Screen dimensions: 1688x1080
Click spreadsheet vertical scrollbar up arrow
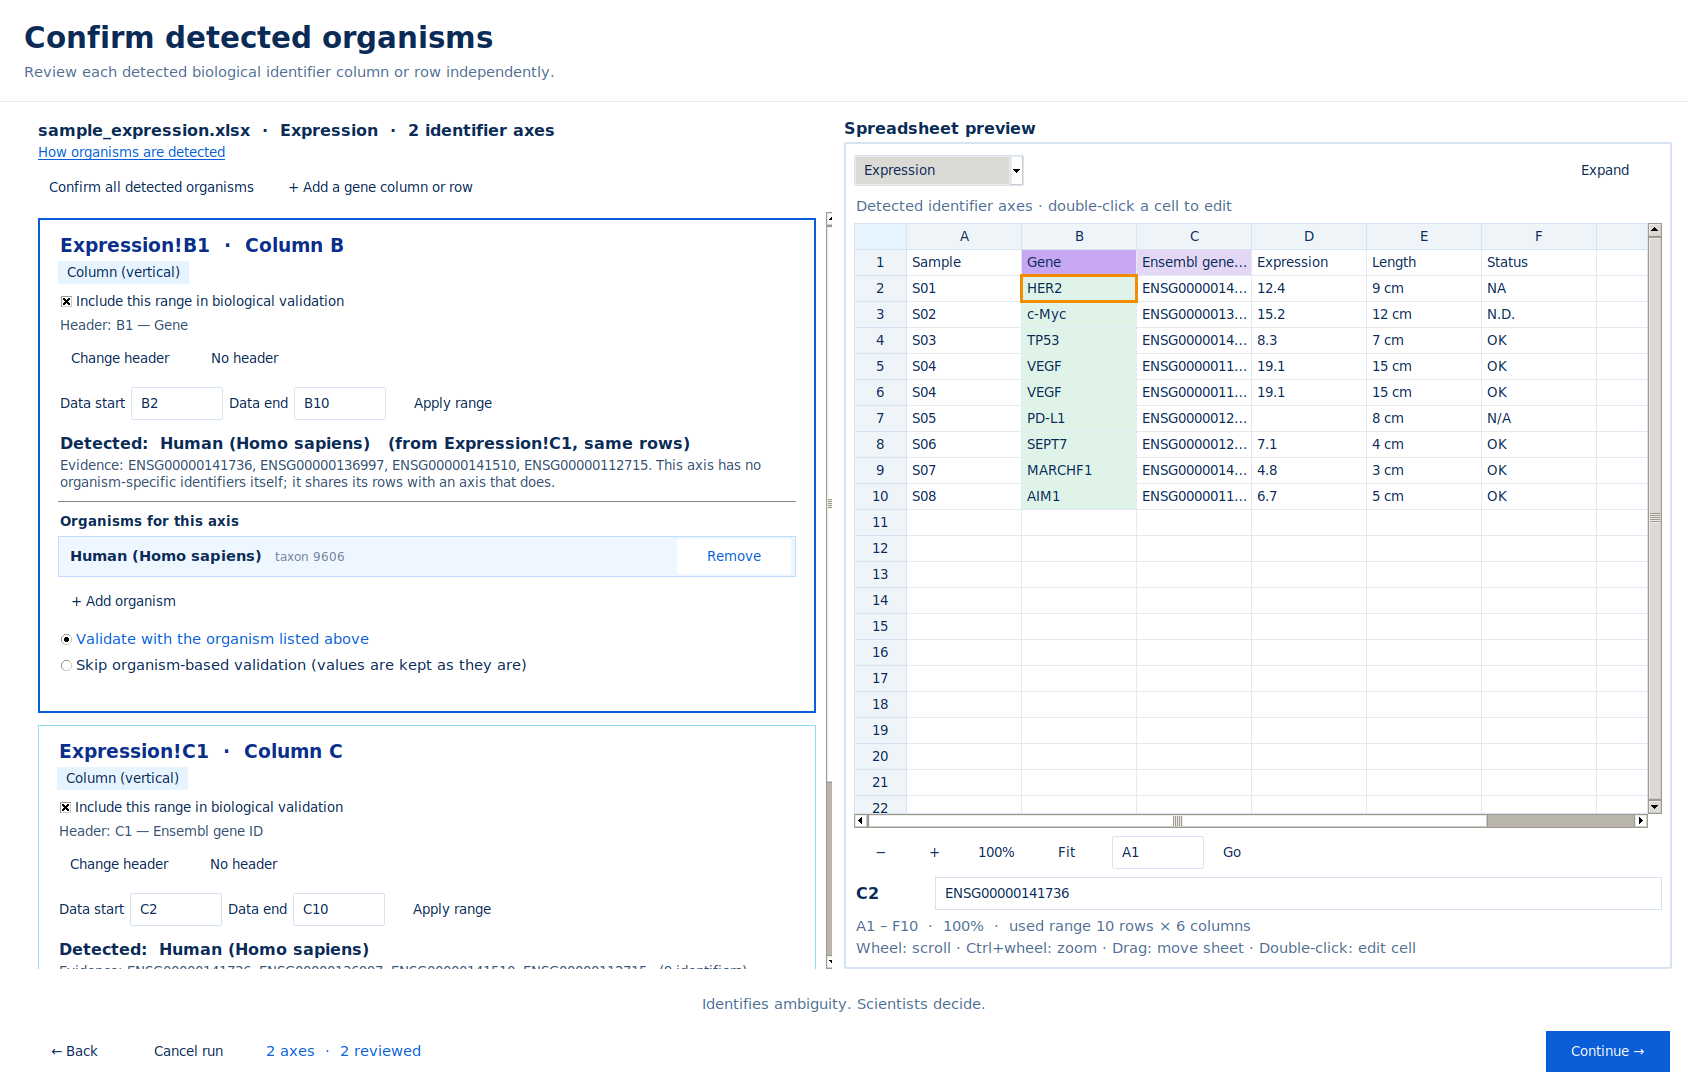click(1655, 230)
